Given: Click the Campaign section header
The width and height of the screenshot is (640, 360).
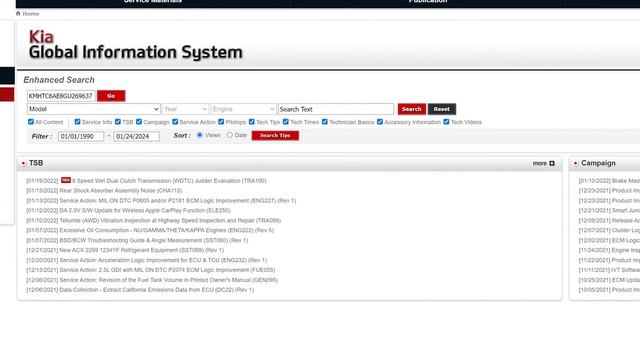Looking at the screenshot, I should (598, 163).
